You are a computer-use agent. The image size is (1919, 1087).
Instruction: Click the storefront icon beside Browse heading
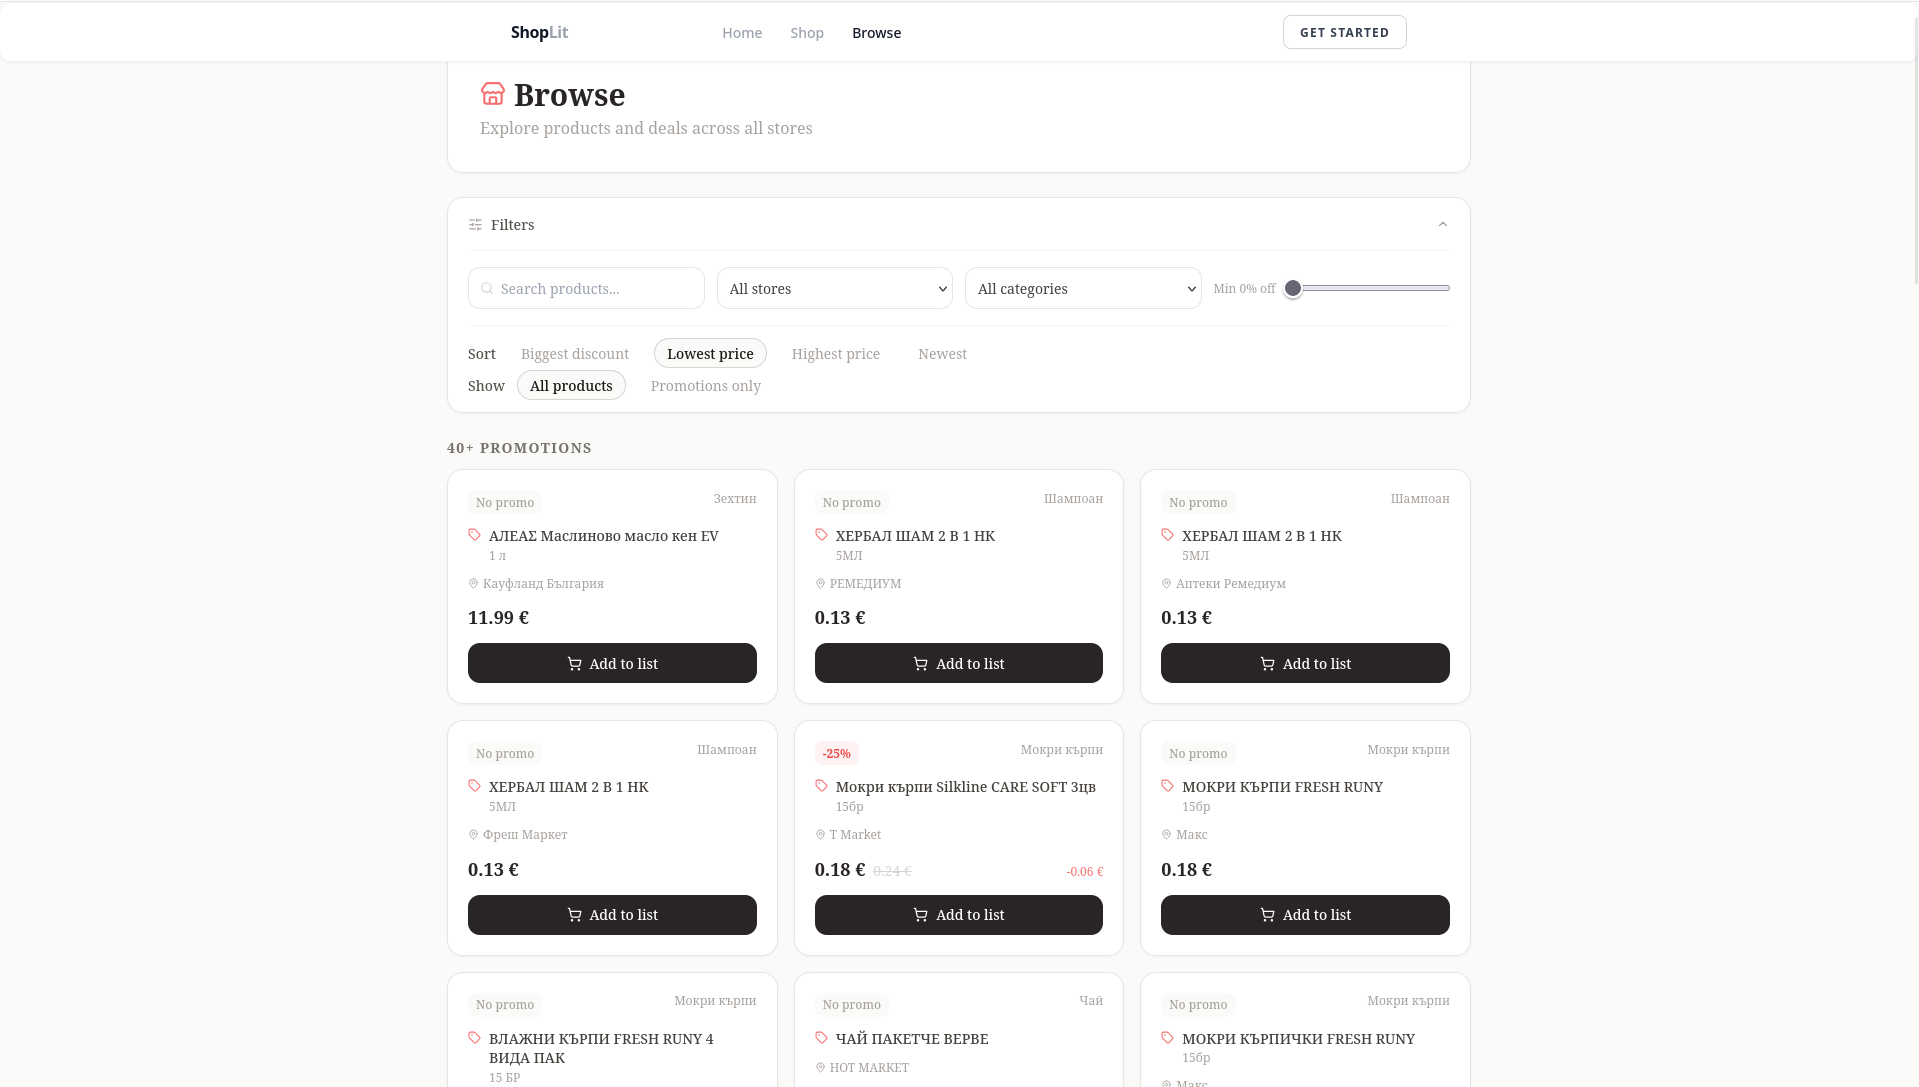tap(492, 94)
